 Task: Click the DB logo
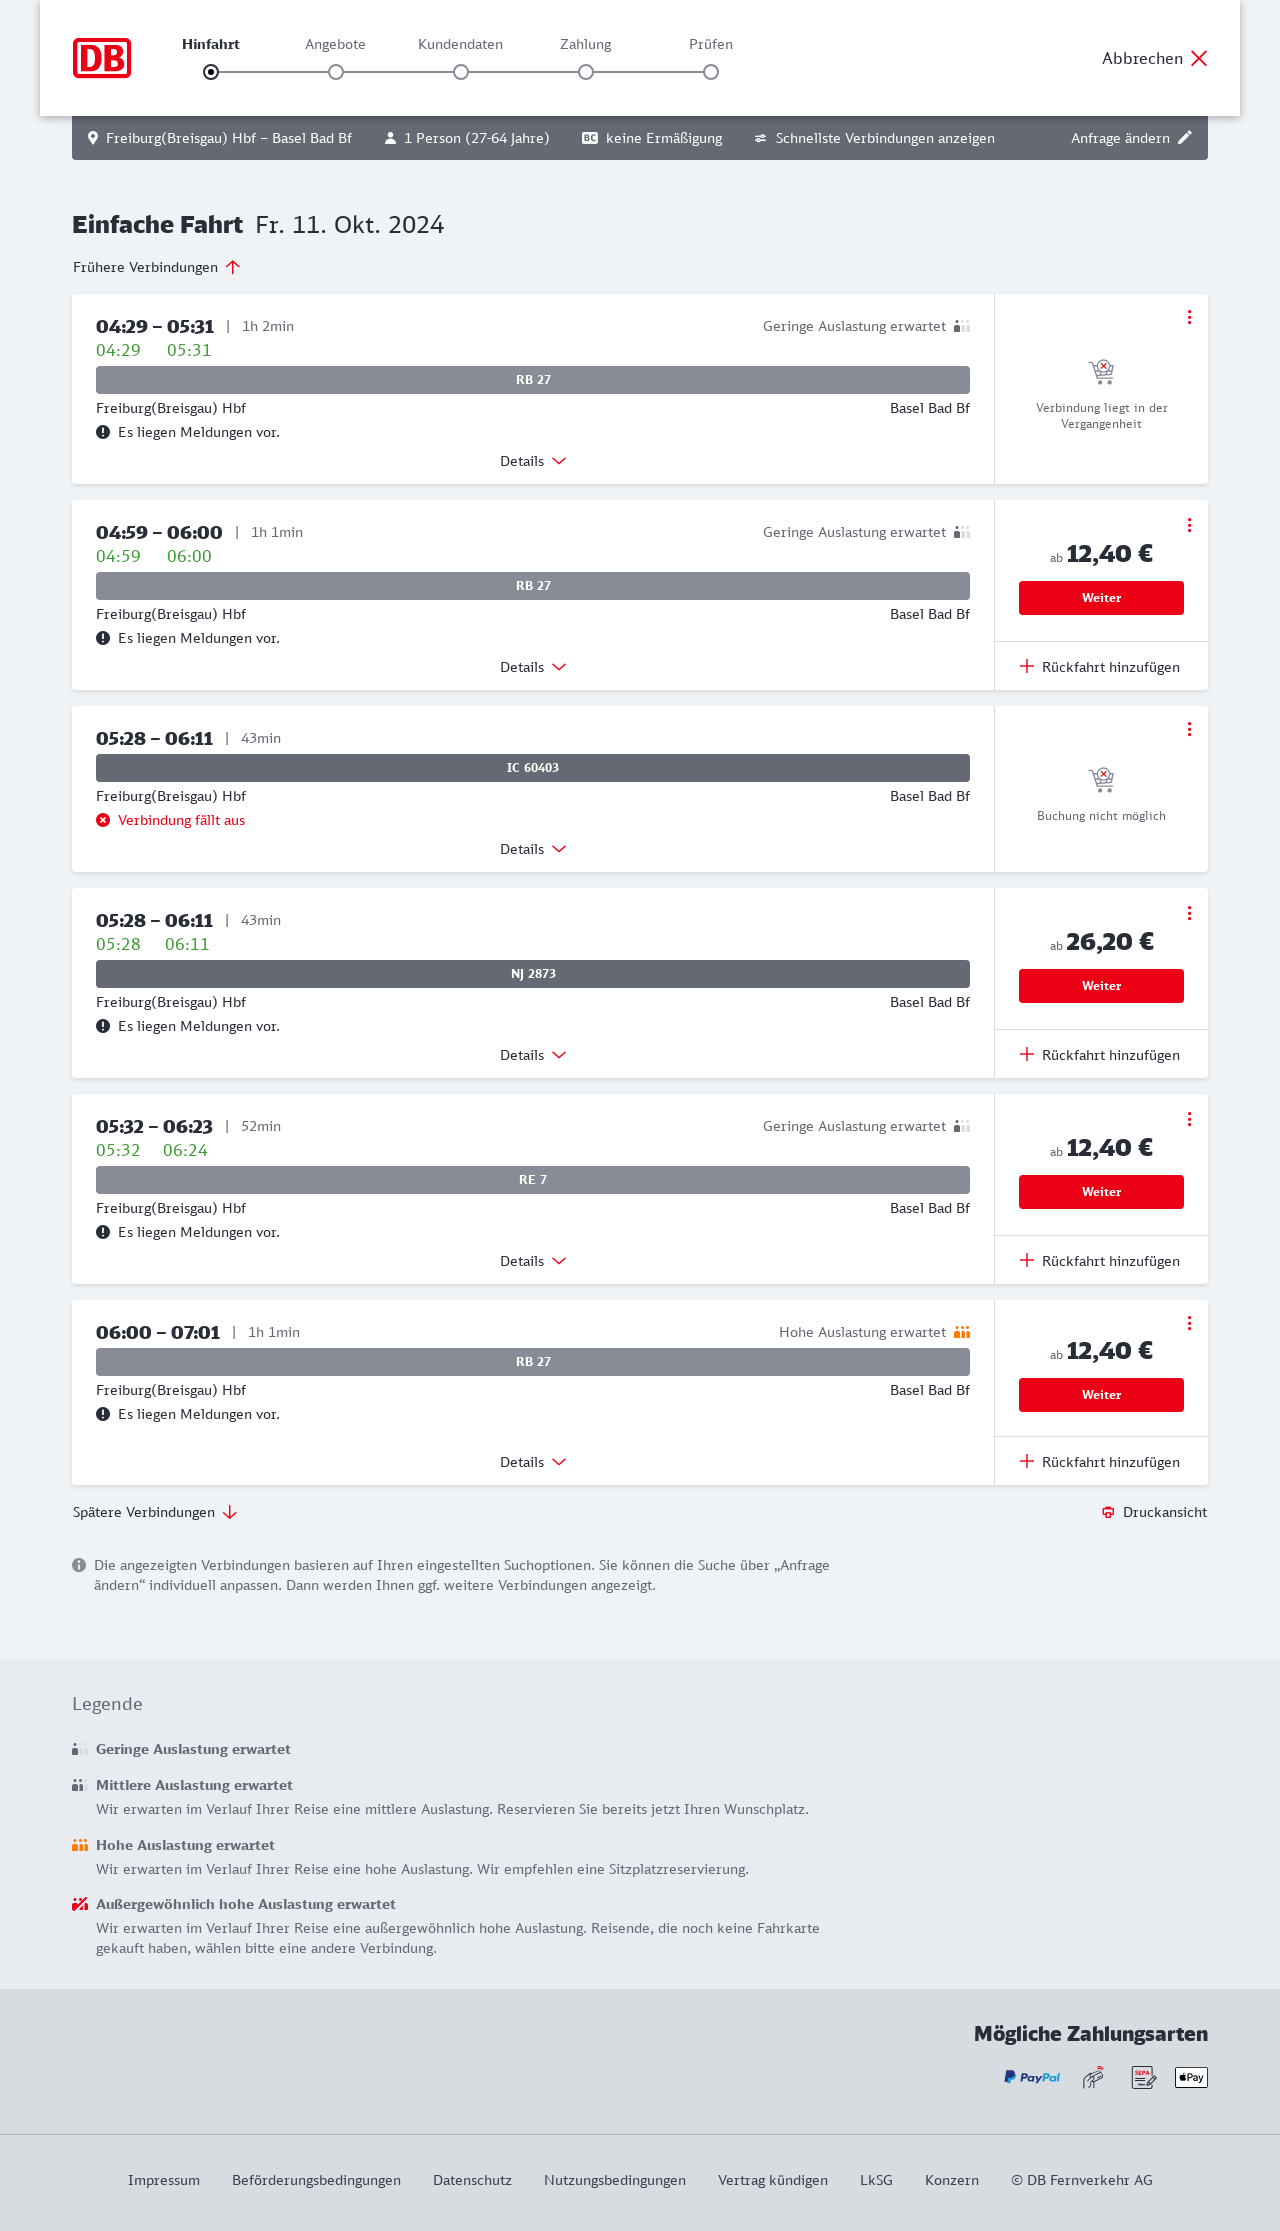click(102, 58)
